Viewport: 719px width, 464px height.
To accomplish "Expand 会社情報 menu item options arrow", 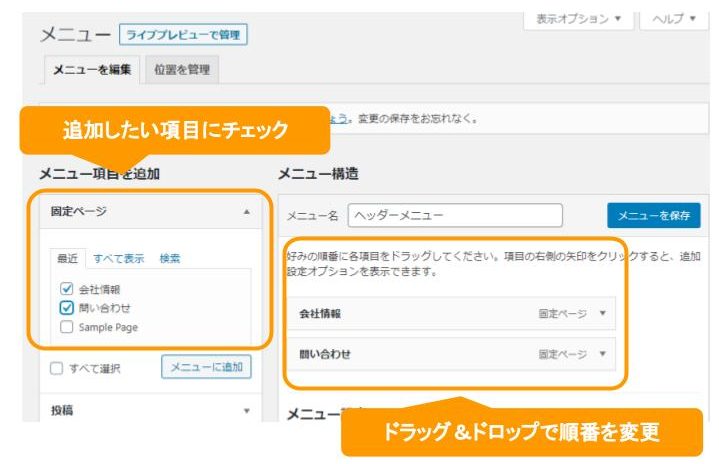I will point(602,313).
